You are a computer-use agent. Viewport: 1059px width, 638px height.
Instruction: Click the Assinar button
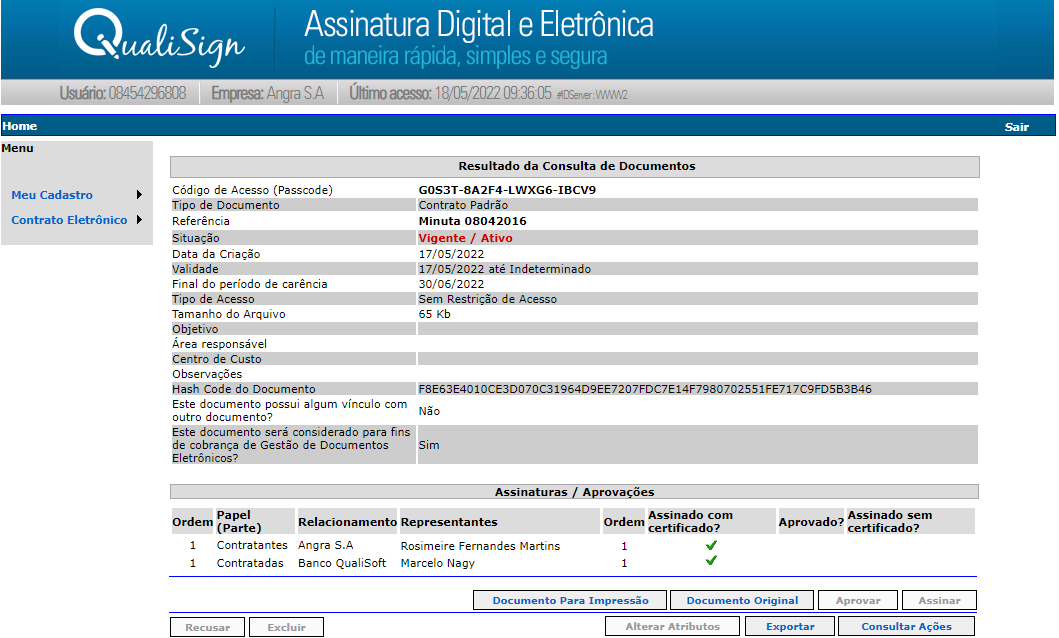tap(939, 600)
